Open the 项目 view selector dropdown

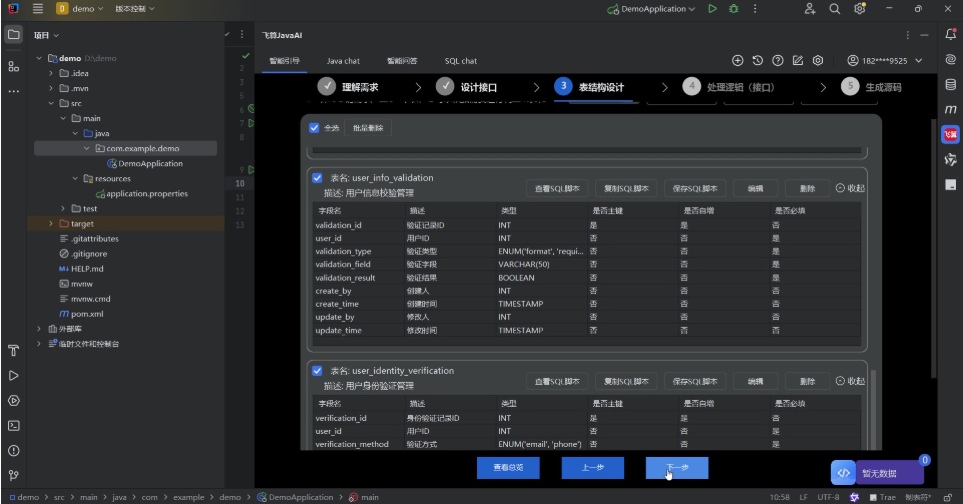point(46,36)
